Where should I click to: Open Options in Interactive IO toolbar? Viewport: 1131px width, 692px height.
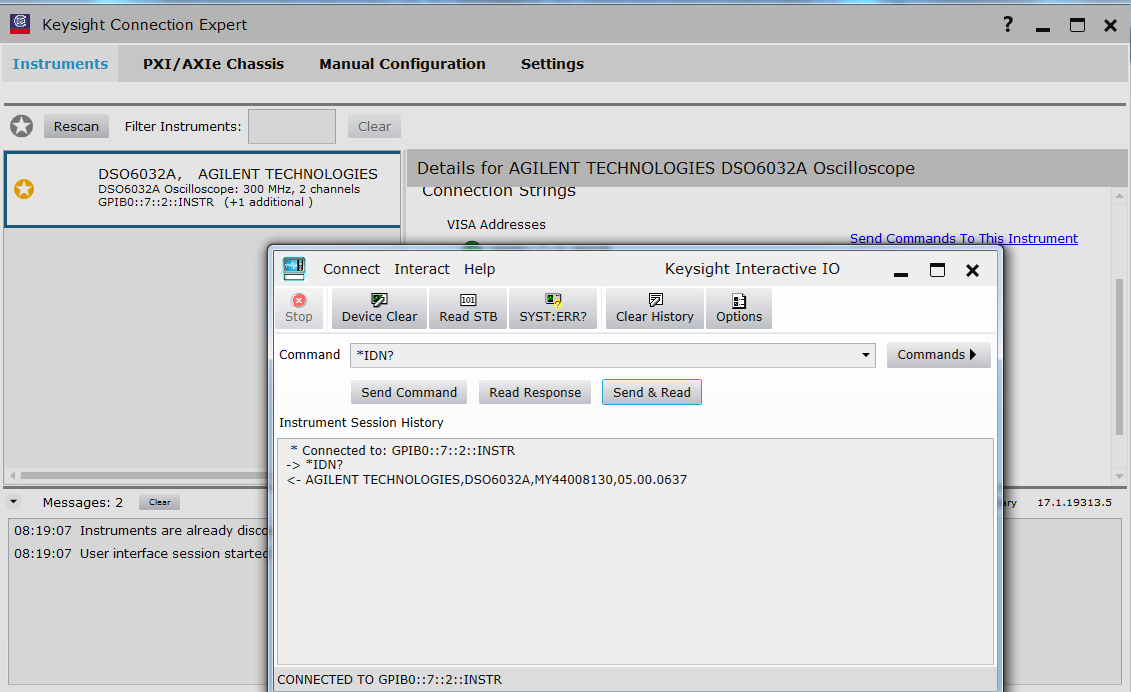(739, 308)
